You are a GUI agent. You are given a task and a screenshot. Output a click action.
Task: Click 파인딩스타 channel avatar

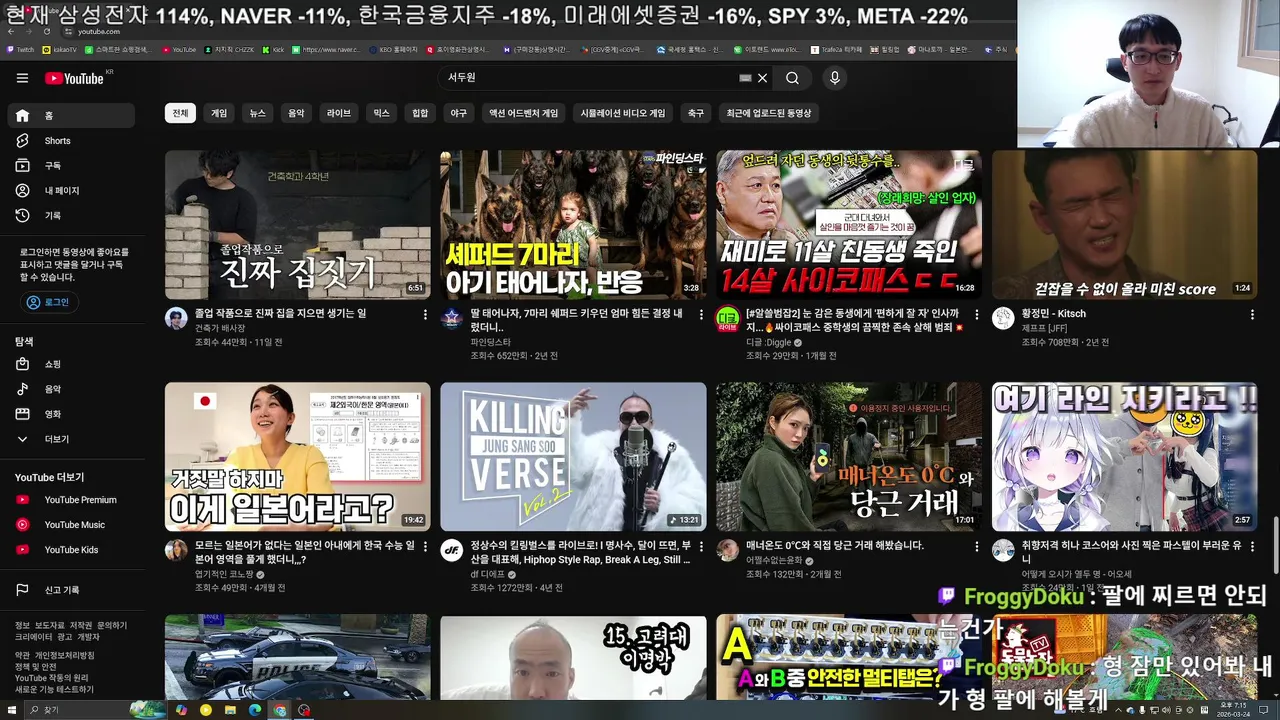tap(451, 318)
